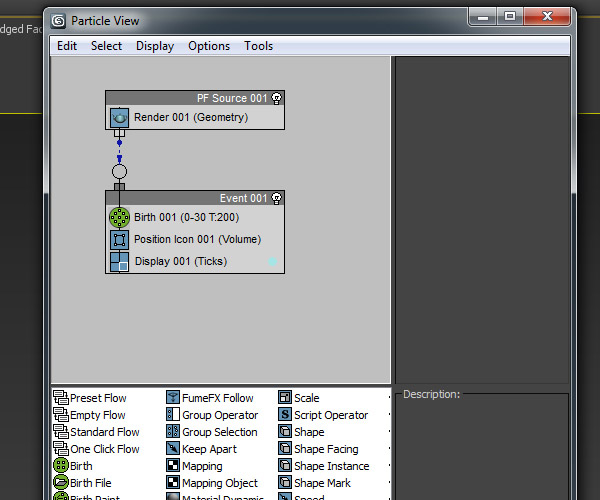Close the Particle View window
The width and height of the screenshot is (600, 500).
coord(547,17)
